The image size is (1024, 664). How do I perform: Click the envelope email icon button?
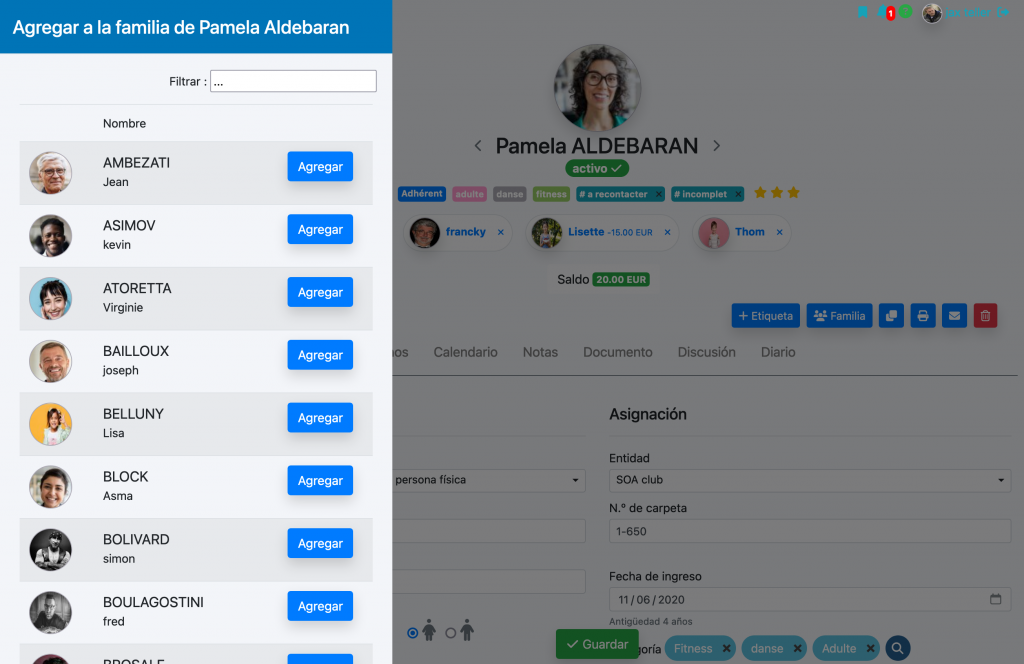point(954,316)
